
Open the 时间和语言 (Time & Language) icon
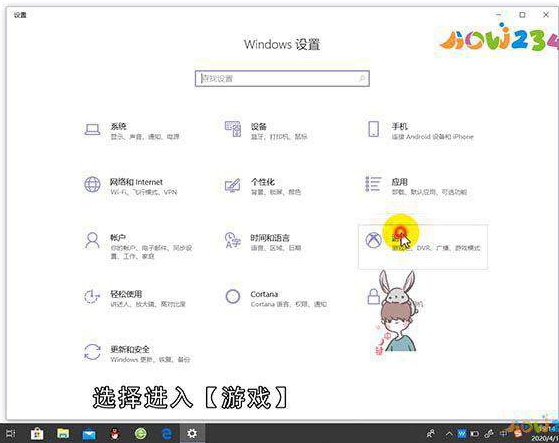coord(232,240)
